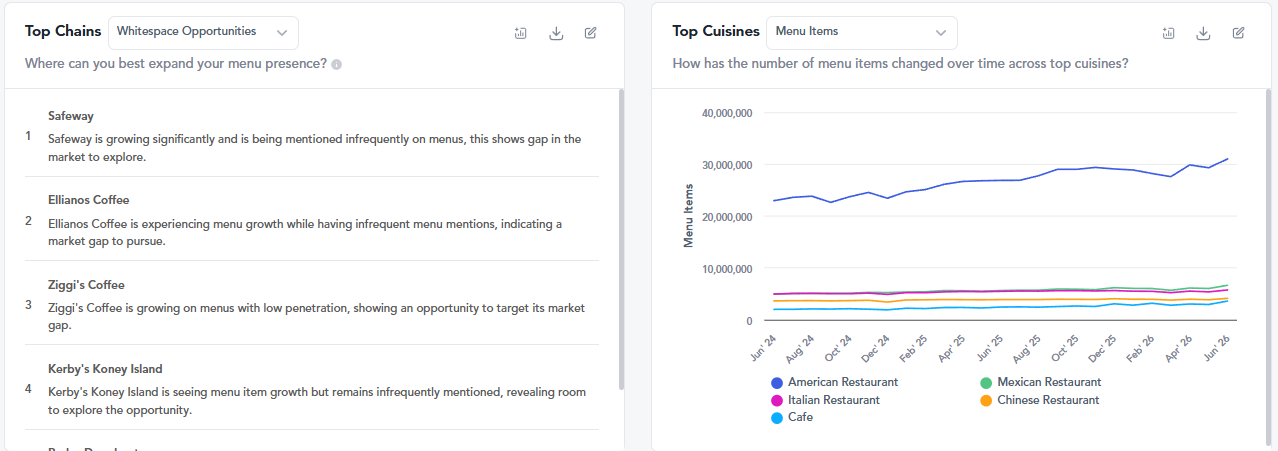Click the Dec' 25 x-axis label

(1102, 347)
